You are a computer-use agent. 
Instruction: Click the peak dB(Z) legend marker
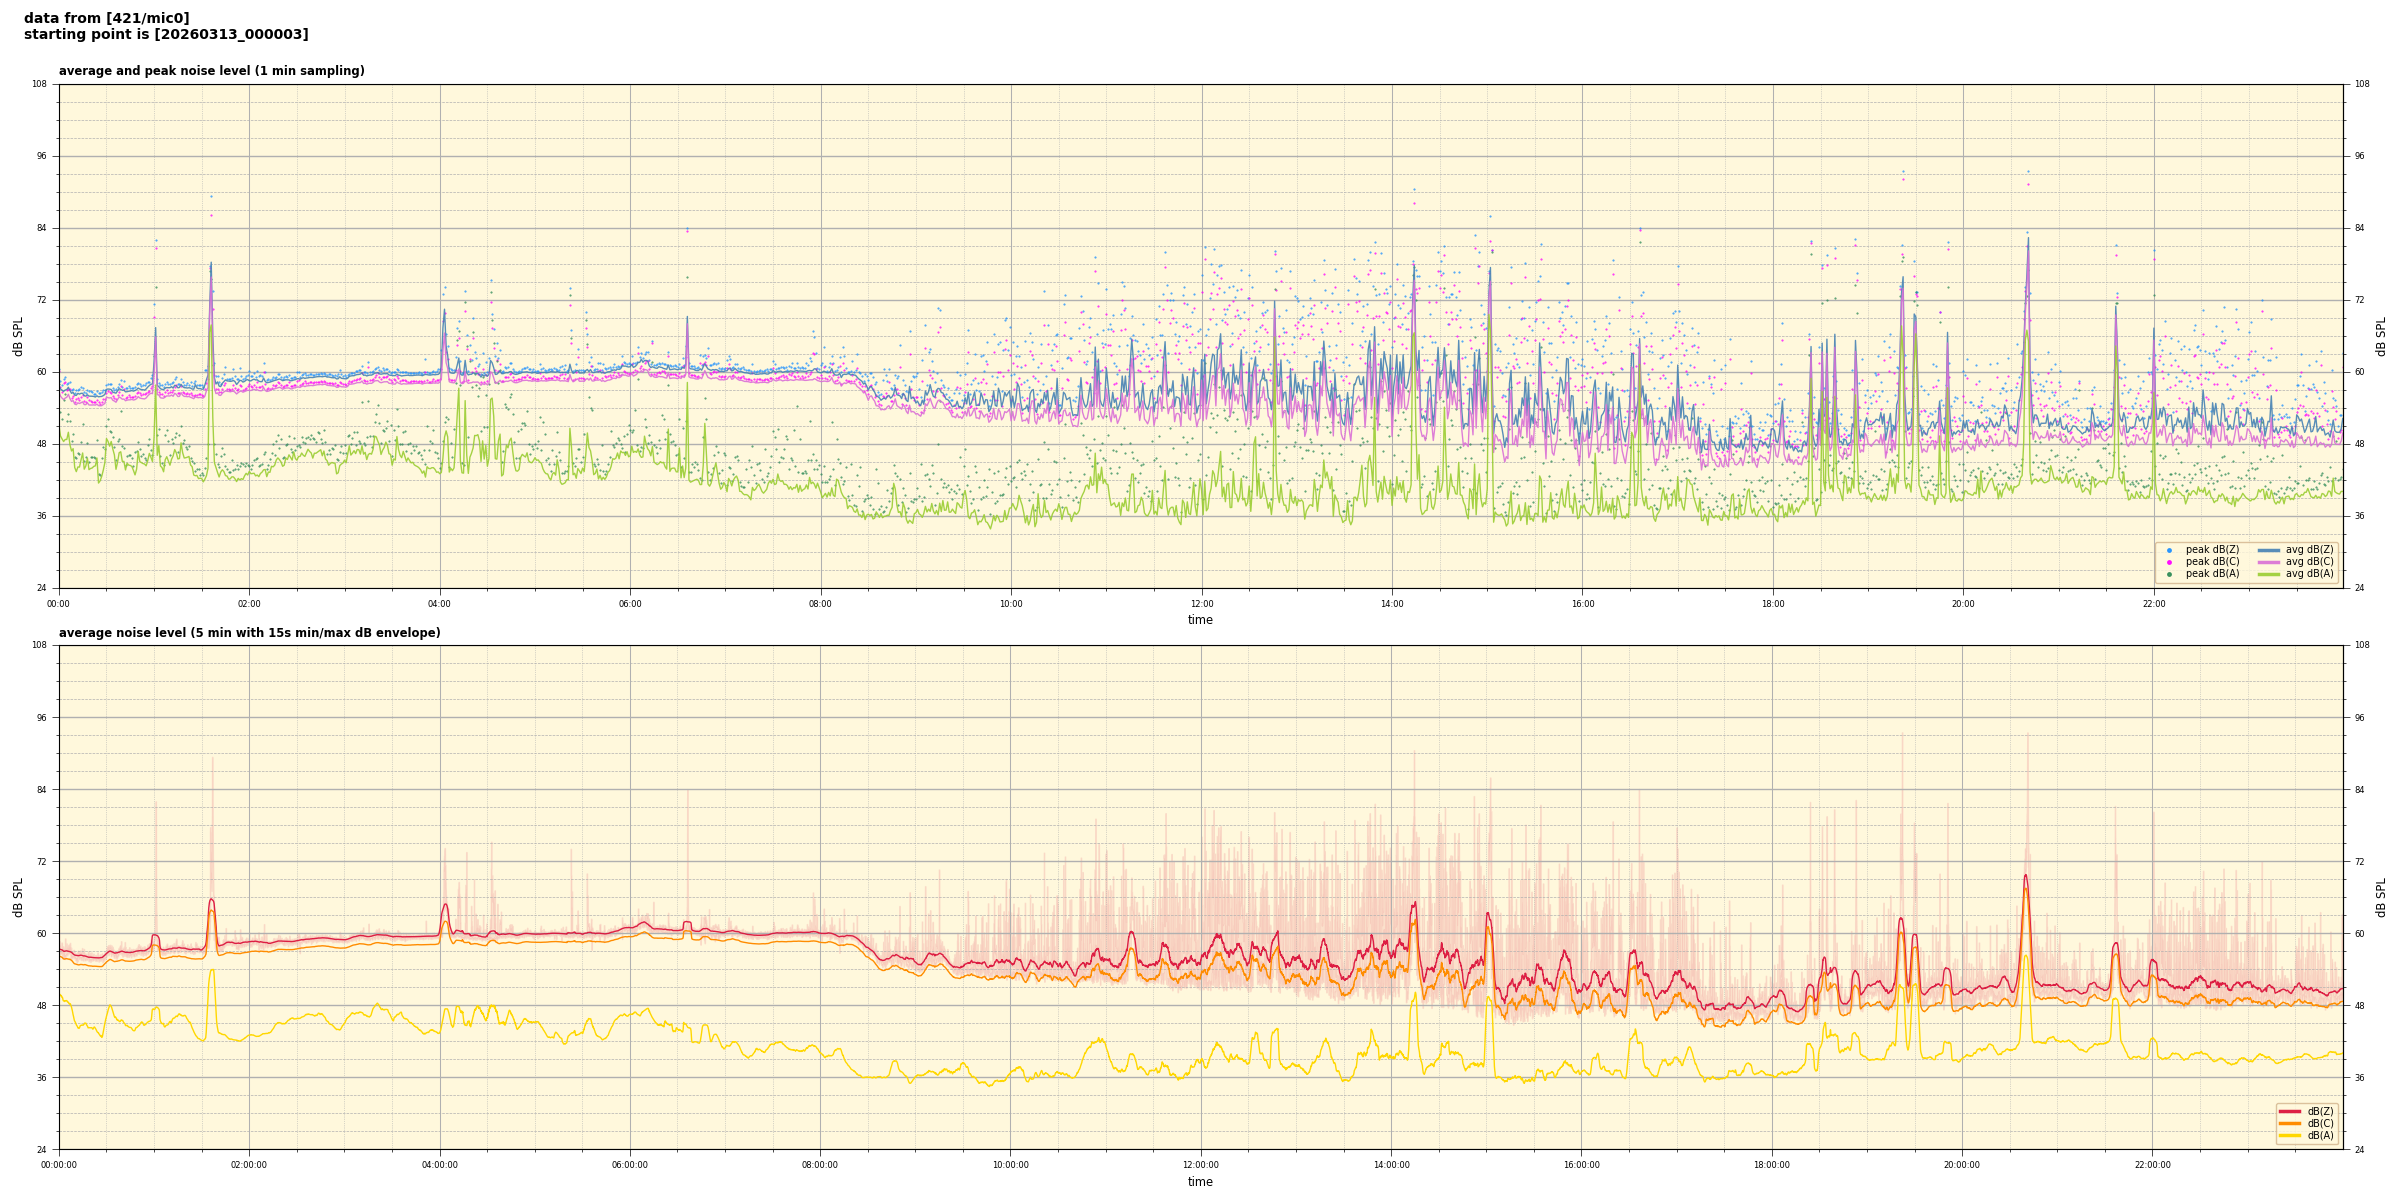coord(2169,550)
